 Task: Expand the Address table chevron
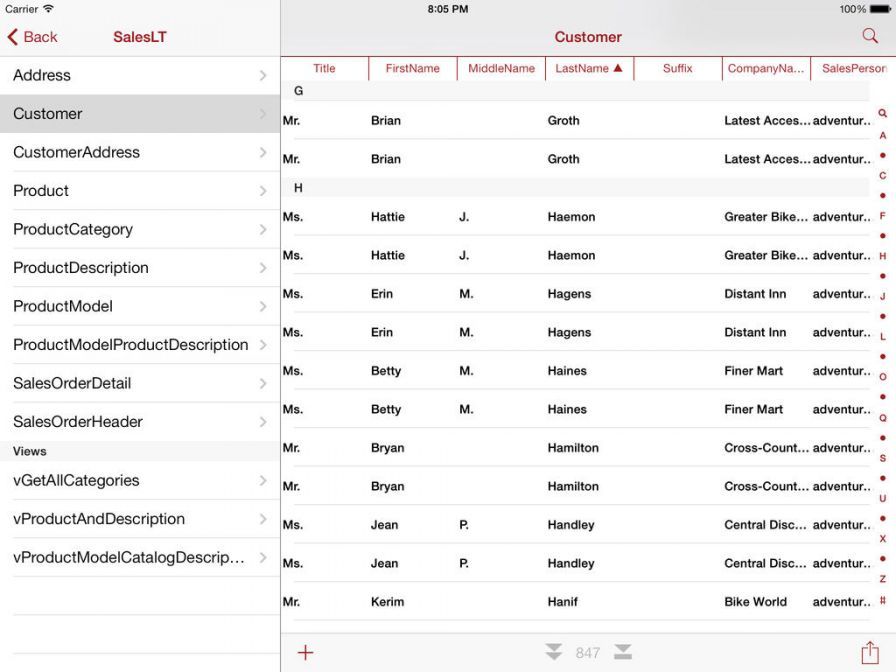(263, 75)
